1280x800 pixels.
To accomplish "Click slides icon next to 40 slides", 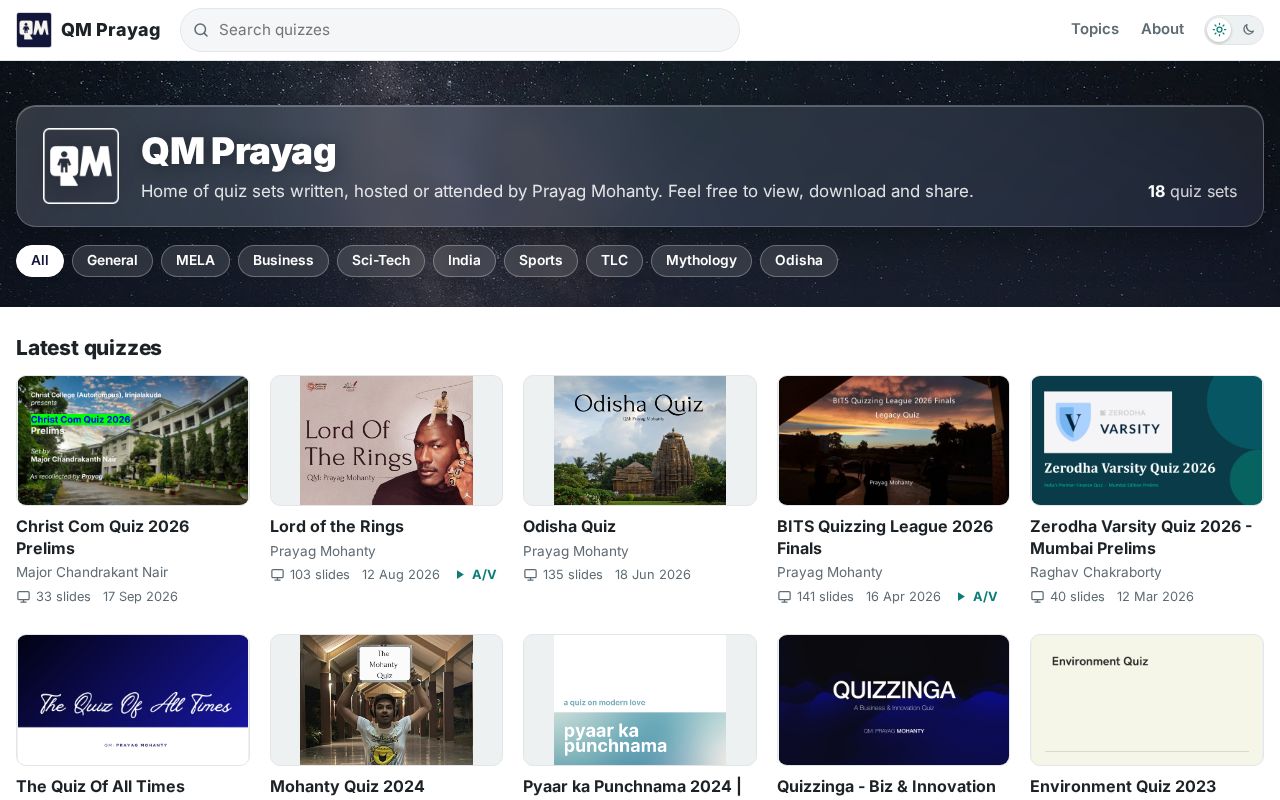I will [1037, 597].
